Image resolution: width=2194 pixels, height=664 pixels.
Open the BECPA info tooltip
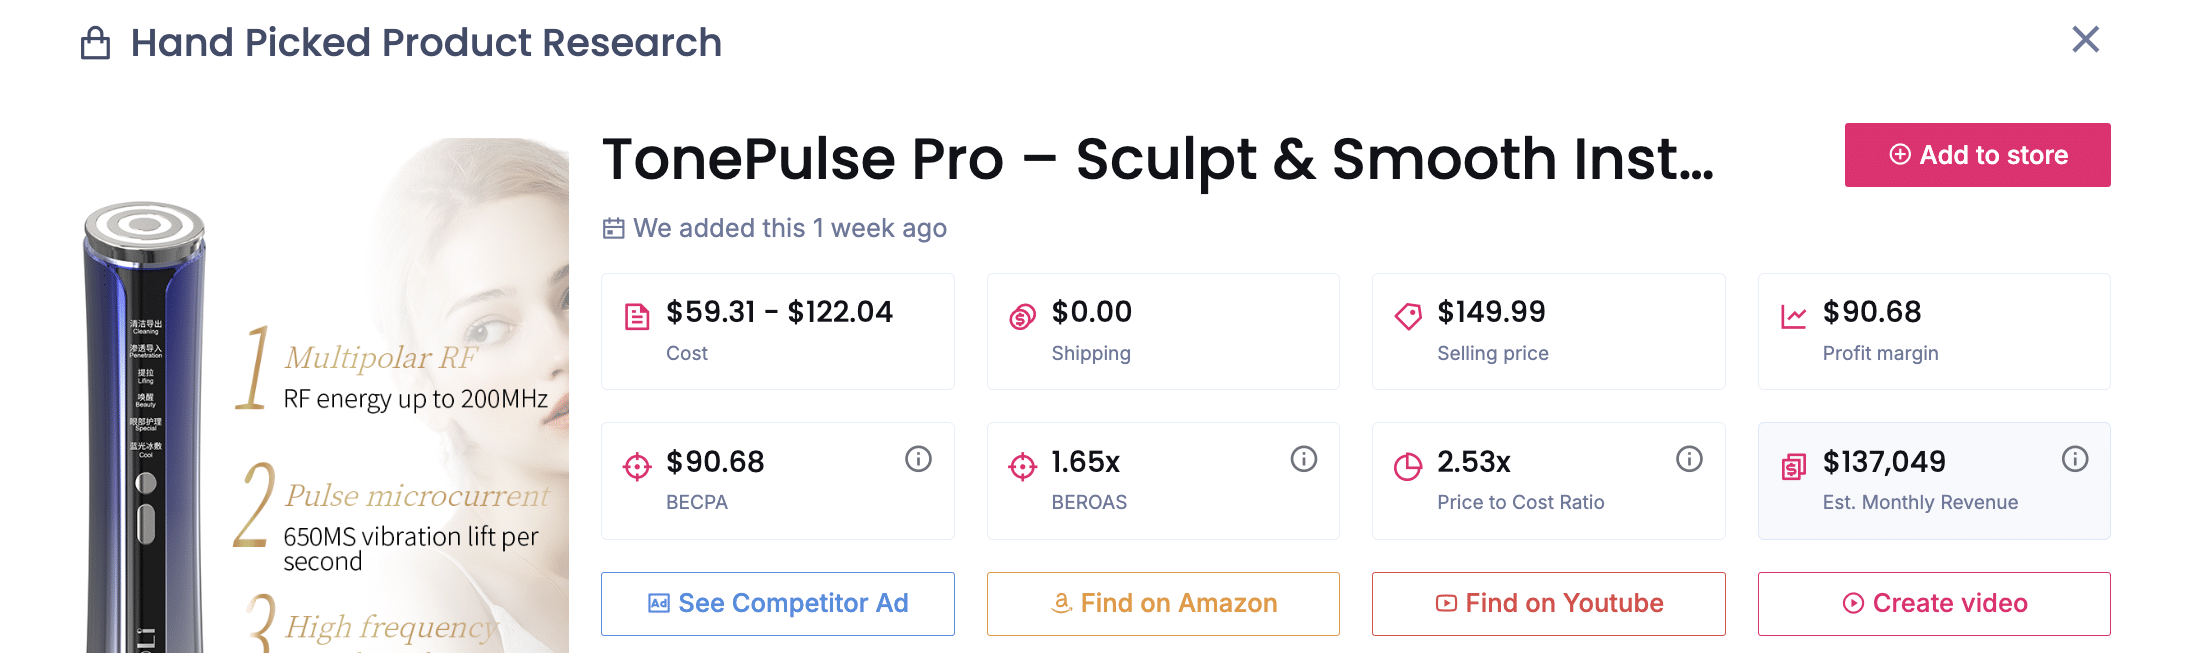(919, 459)
